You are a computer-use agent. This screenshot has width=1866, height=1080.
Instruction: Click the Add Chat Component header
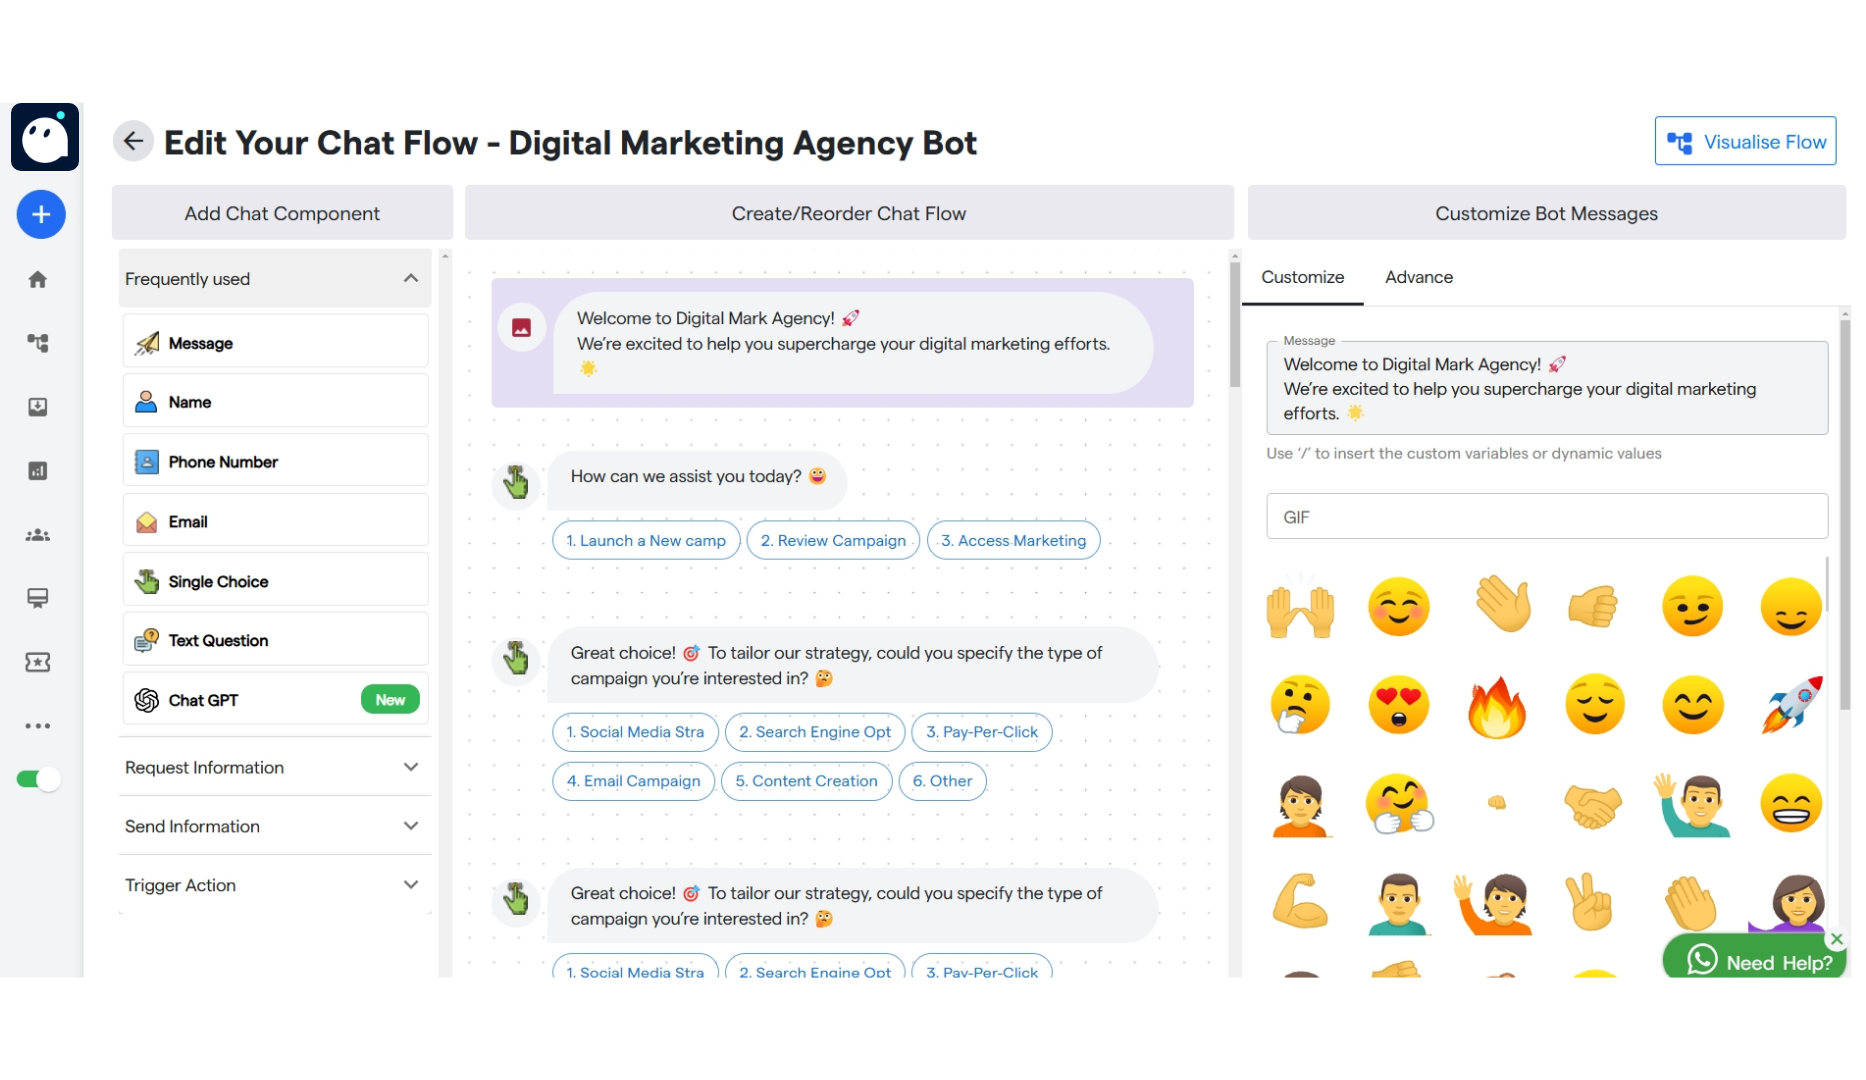point(282,213)
